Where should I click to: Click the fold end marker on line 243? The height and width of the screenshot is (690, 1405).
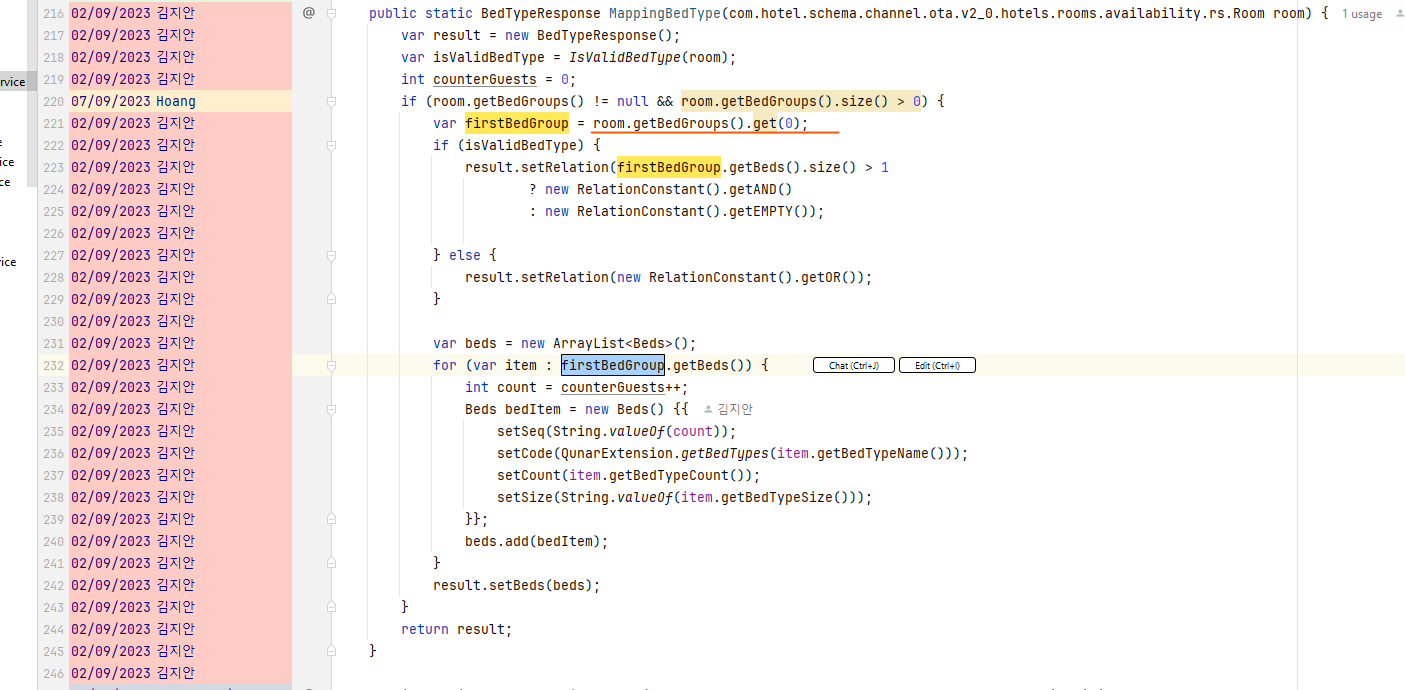(x=331, y=607)
